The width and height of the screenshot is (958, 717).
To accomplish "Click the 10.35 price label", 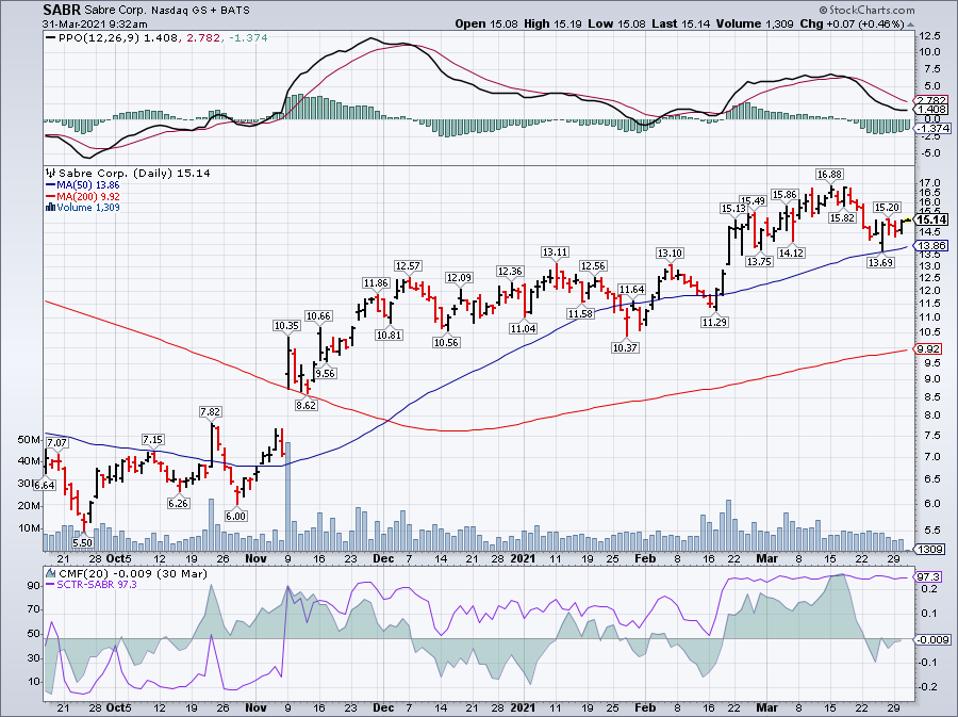I will 287,326.
